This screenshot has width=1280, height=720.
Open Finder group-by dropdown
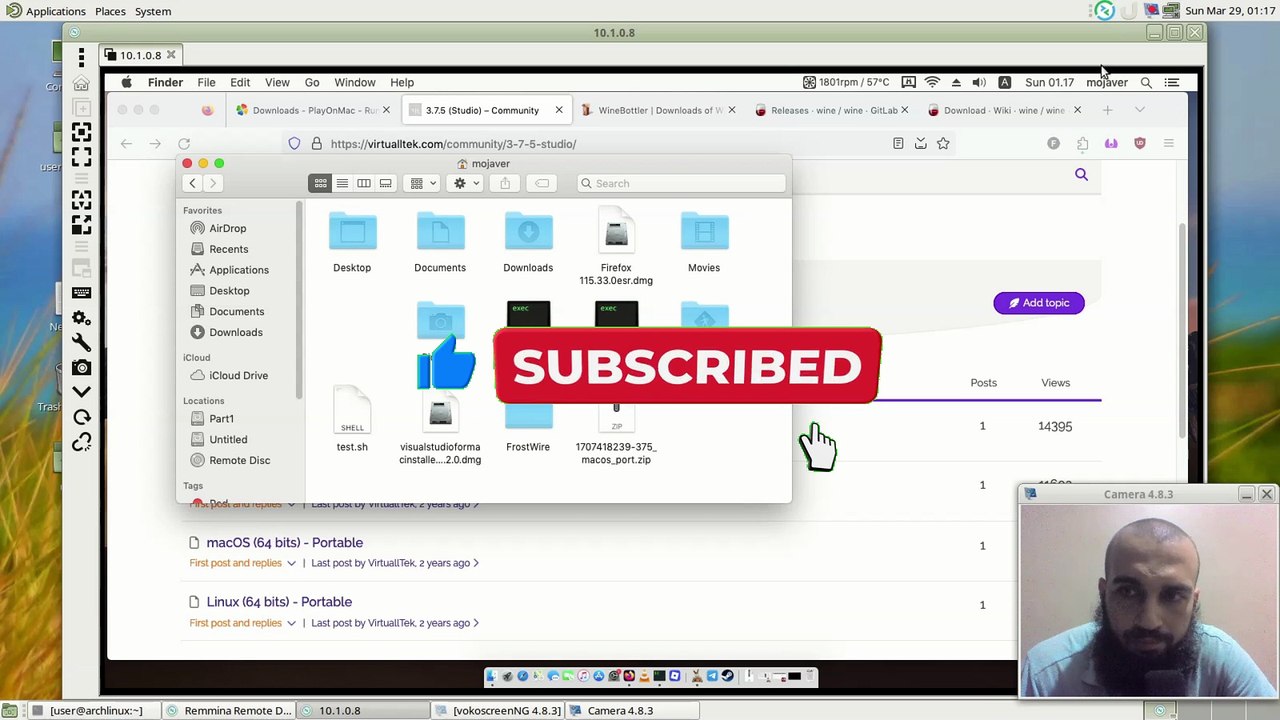click(x=423, y=183)
